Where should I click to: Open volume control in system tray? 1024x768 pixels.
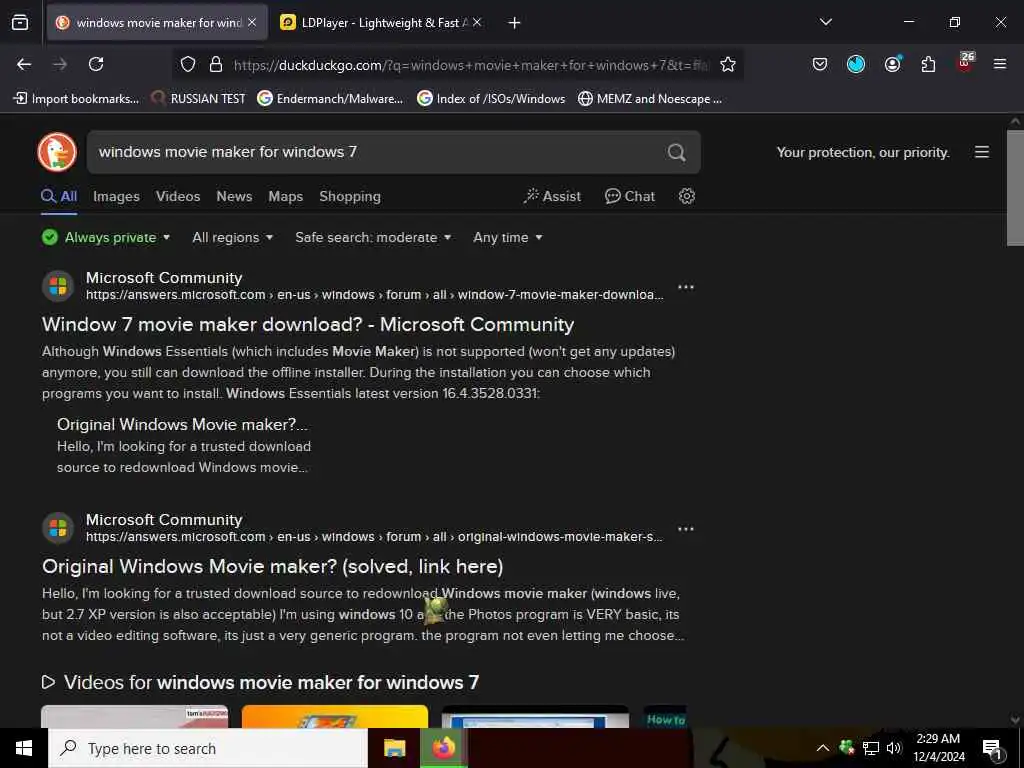[x=893, y=748]
